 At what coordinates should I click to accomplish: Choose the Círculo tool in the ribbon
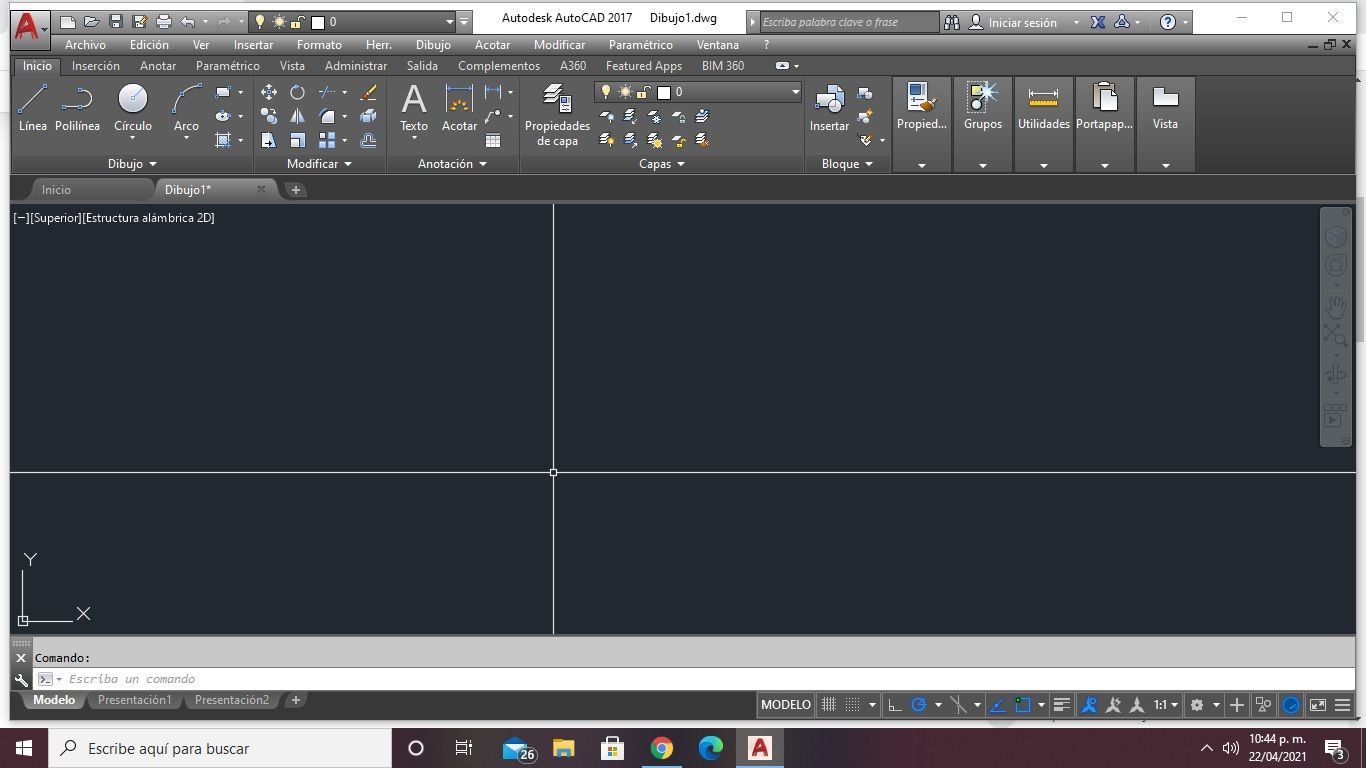(132, 108)
